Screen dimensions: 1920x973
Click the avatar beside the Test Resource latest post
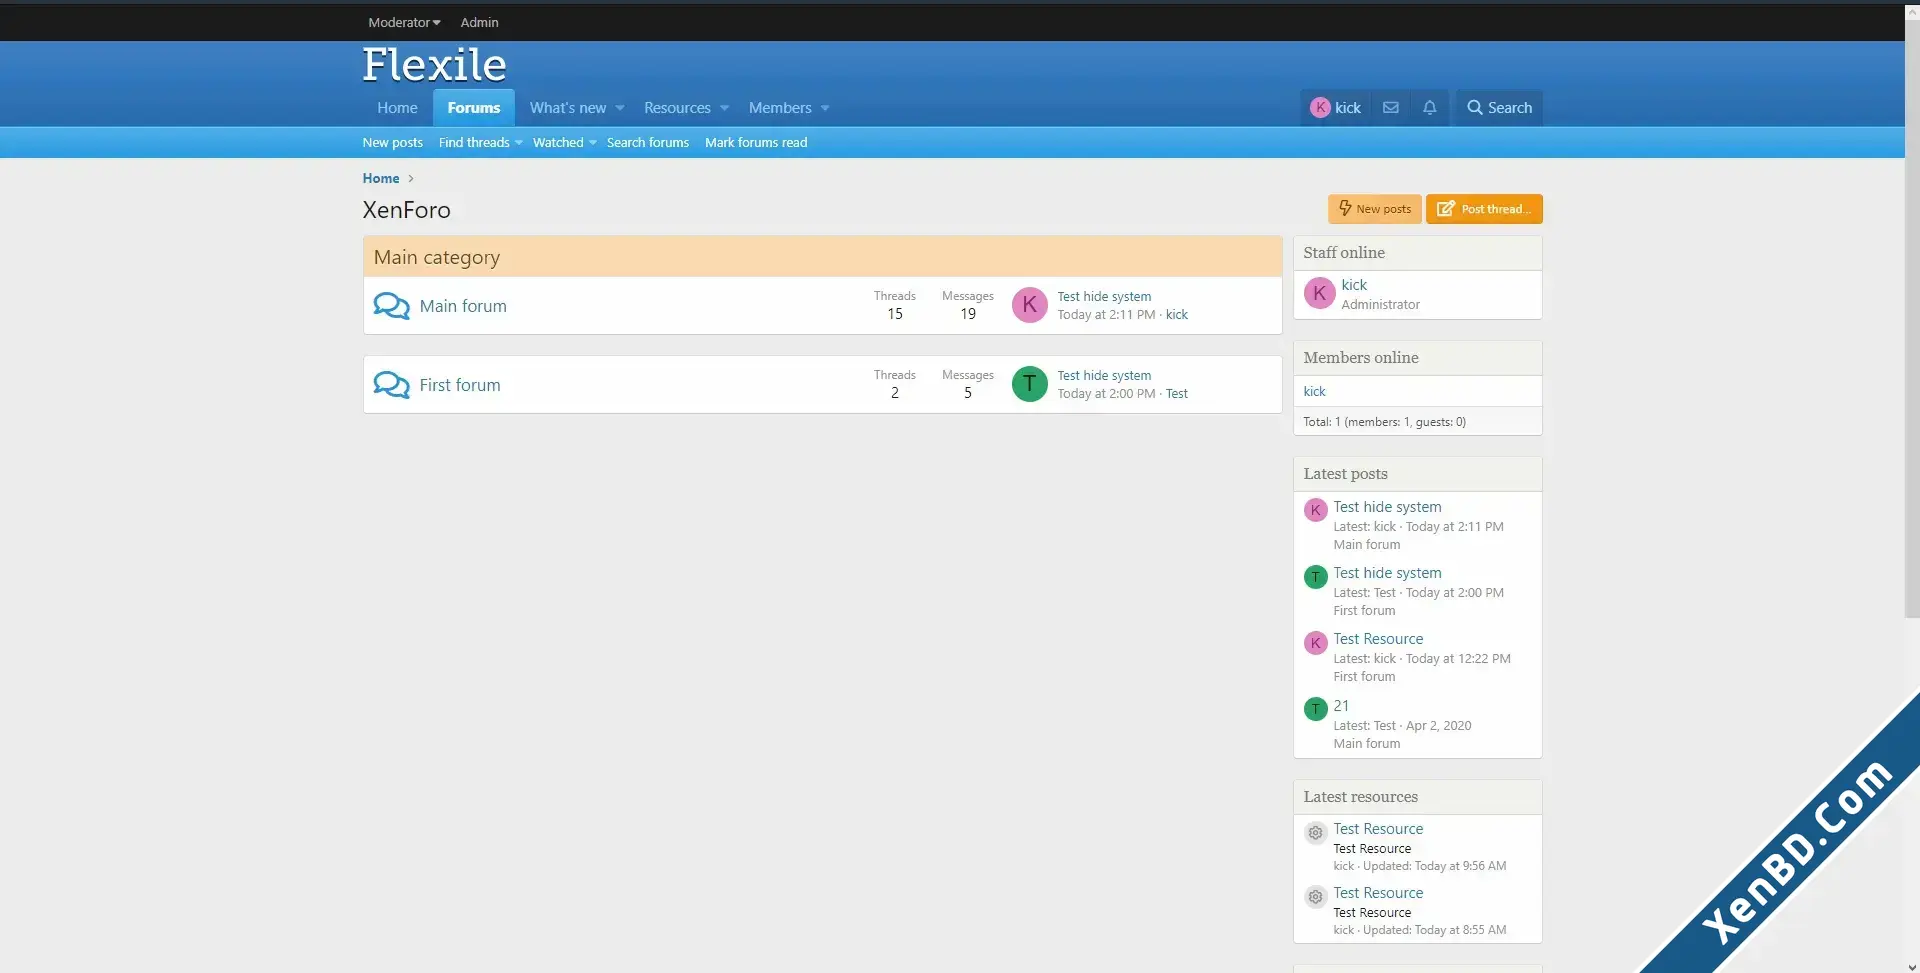pos(1315,642)
